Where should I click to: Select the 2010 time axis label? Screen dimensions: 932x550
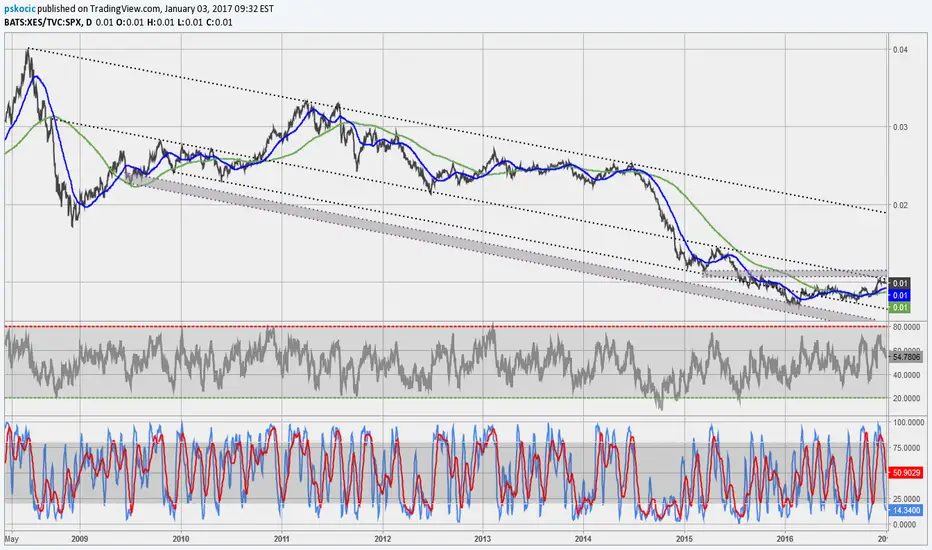[181, 539]
